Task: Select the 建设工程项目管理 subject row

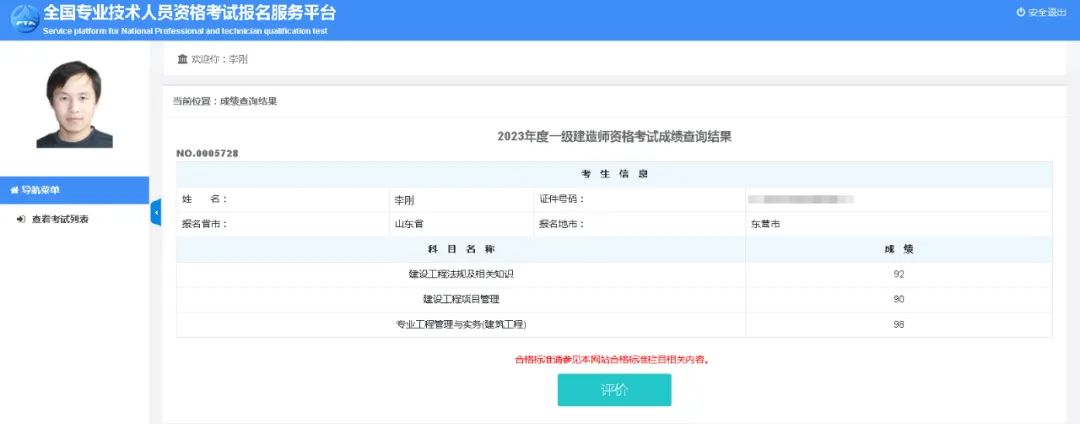Action: [x=461, y=299]
